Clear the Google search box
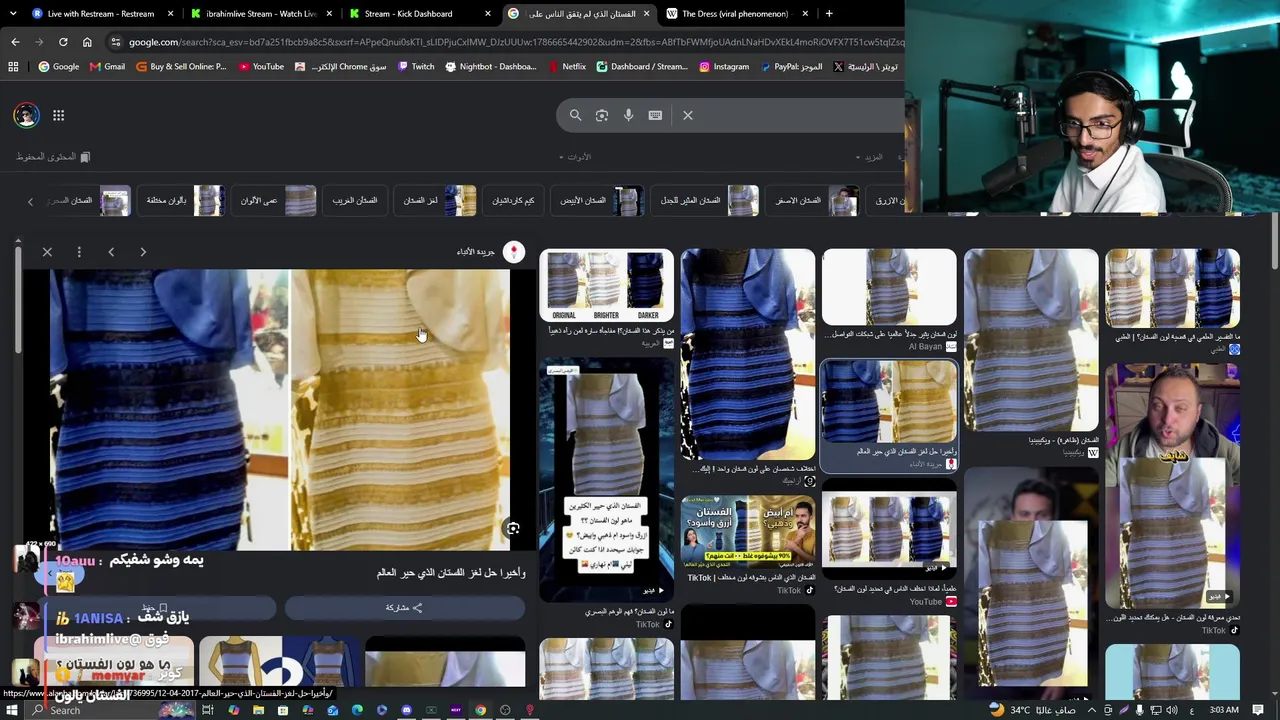This screenshot has width=1280, height=720. [x=688, y=115]
